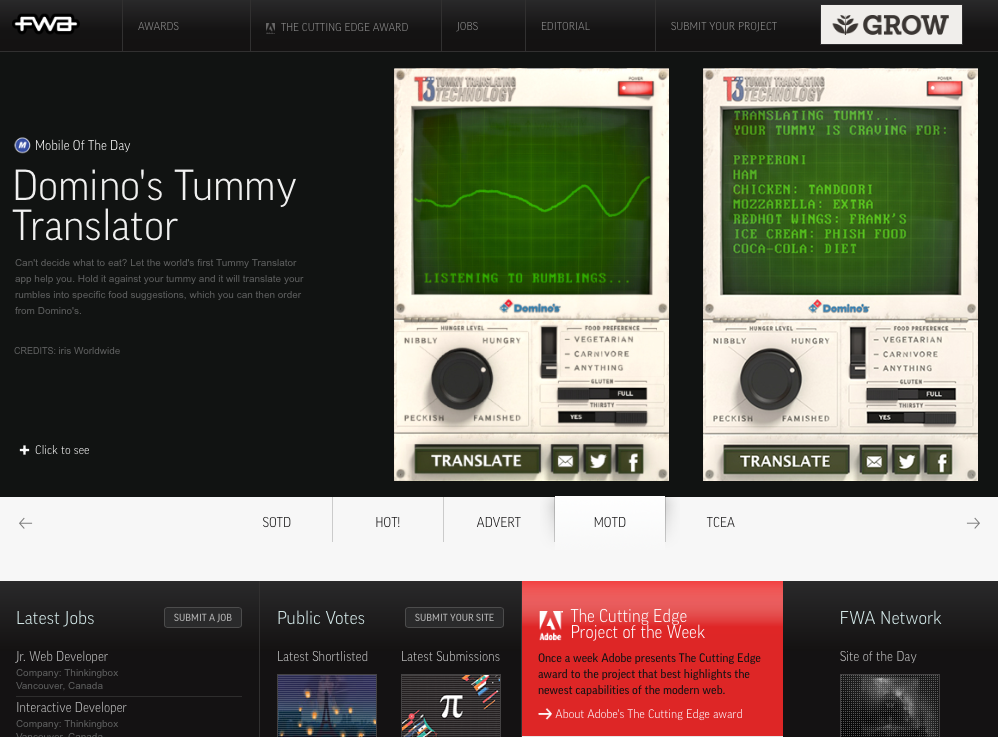Open the Latest Submissions pi thumbnail
This screenshot has width=998, height=737.
tap(451, 705)
